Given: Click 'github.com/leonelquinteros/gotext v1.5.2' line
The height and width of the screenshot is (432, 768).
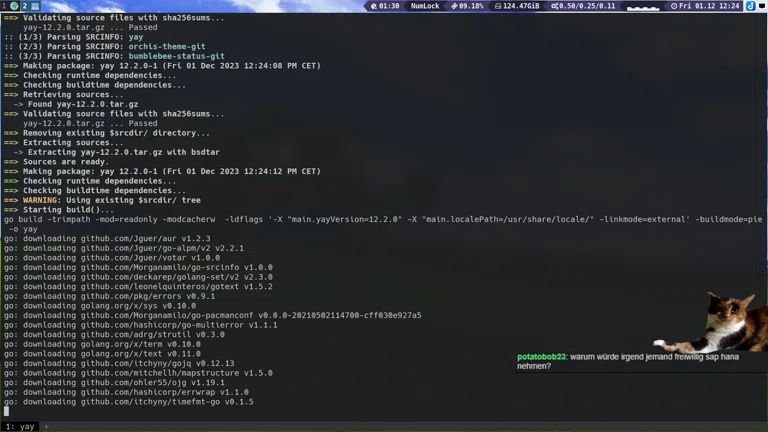Looking at the screenshot, I should [139, 287].
